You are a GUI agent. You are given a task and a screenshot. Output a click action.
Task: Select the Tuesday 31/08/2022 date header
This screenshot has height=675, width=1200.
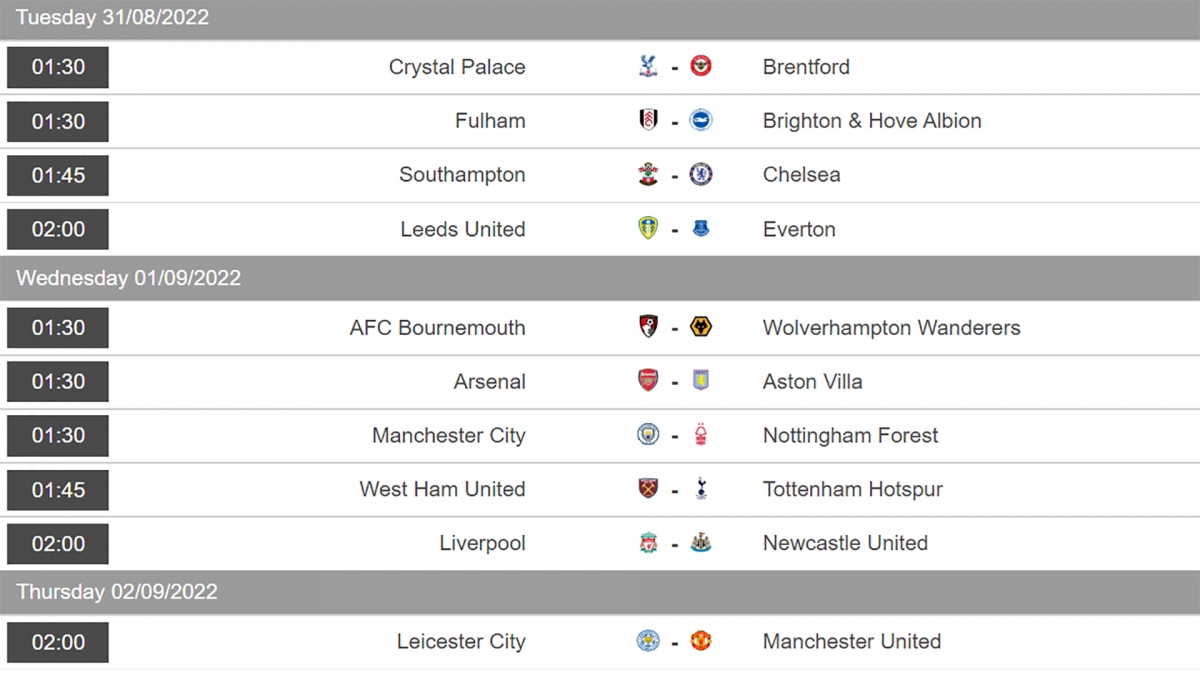[600, 18]
